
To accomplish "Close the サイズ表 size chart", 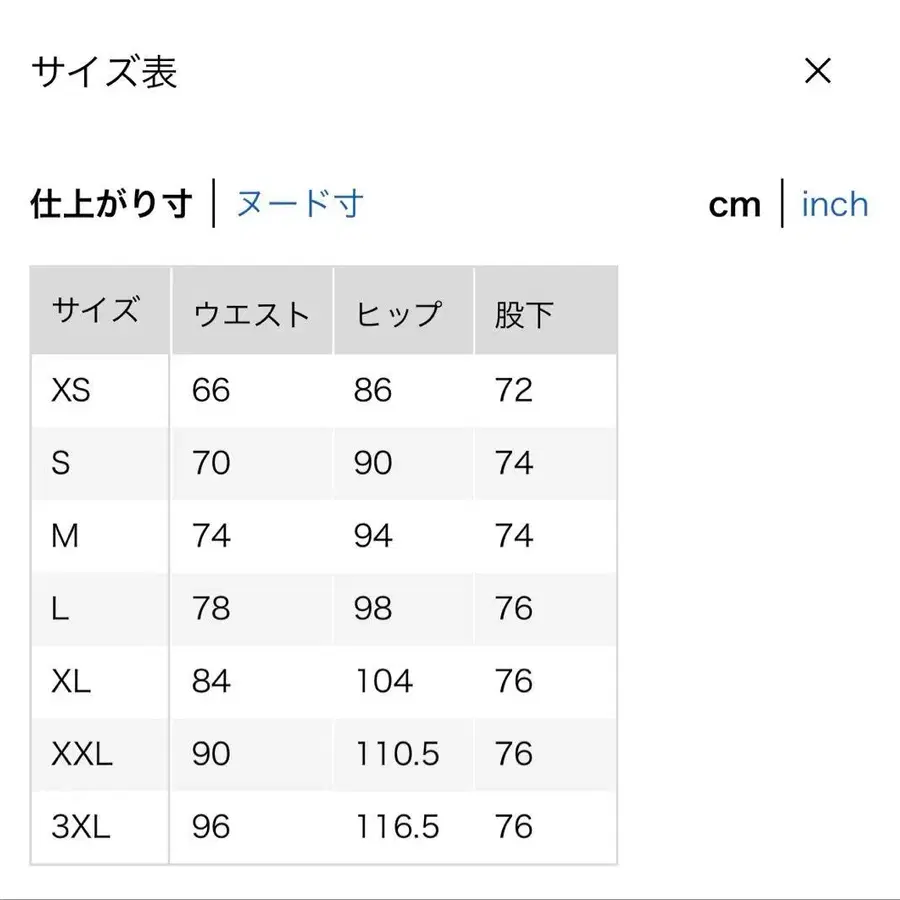I will point(818,70).
